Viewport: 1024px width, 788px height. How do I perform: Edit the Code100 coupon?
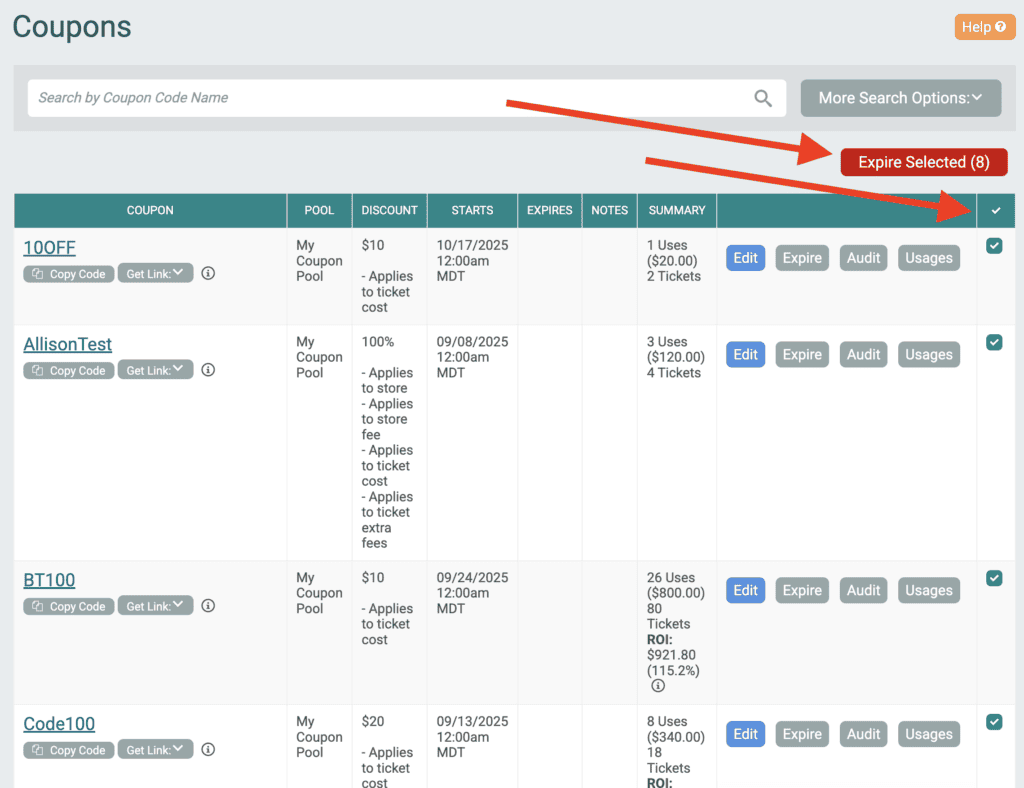pyautogui.click(x=745, y=734)
